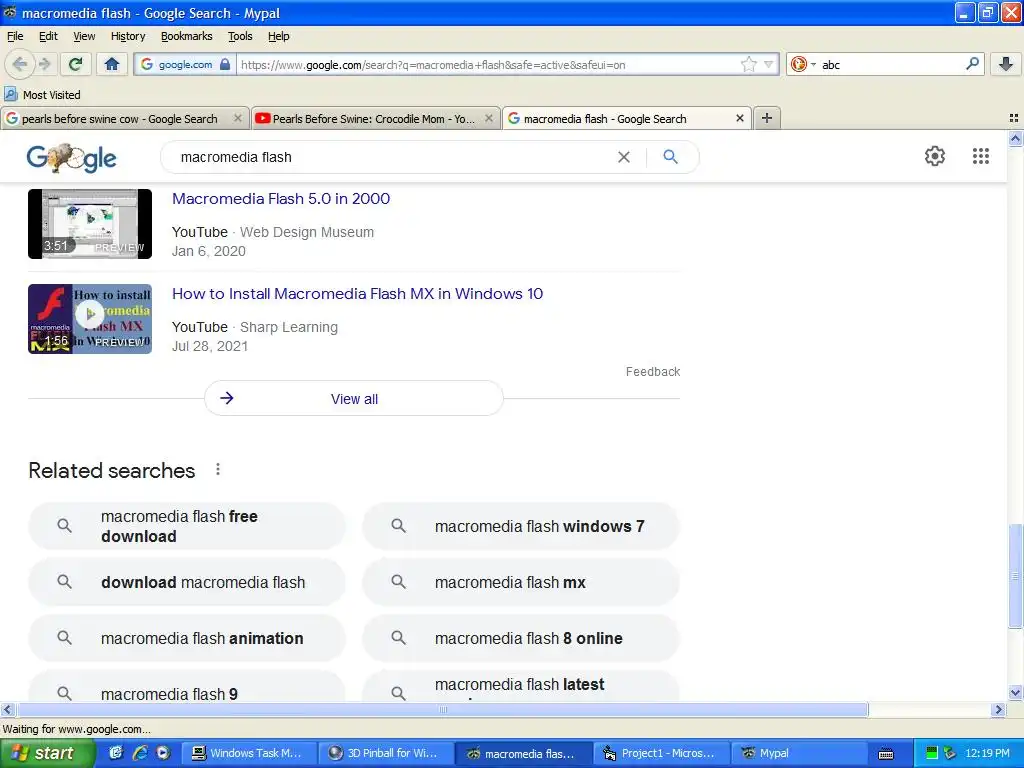Click the blue Google search magnifier button
Viewport: 1024px width, 768px height.
(670, 157)
